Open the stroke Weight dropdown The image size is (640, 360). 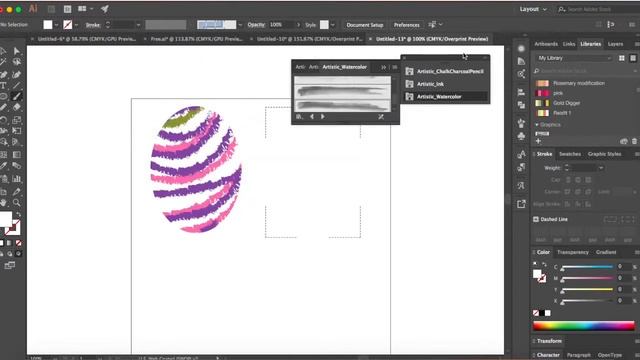601,168
